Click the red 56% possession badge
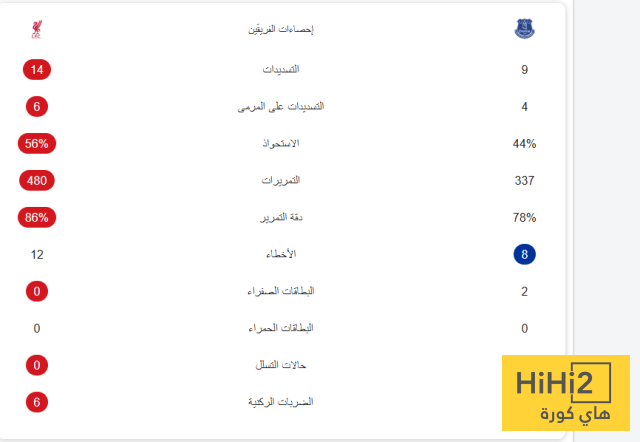Screen dimensions: 640x442 coord(37,144)
